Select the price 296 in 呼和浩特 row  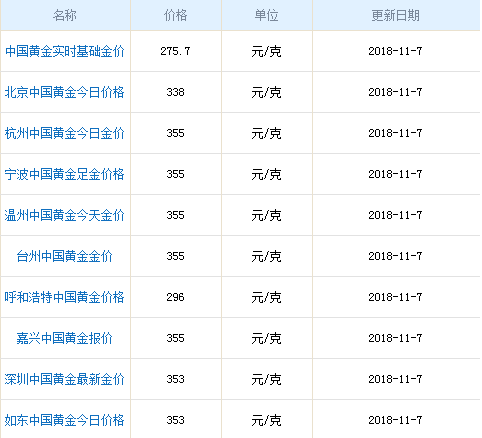175,297
